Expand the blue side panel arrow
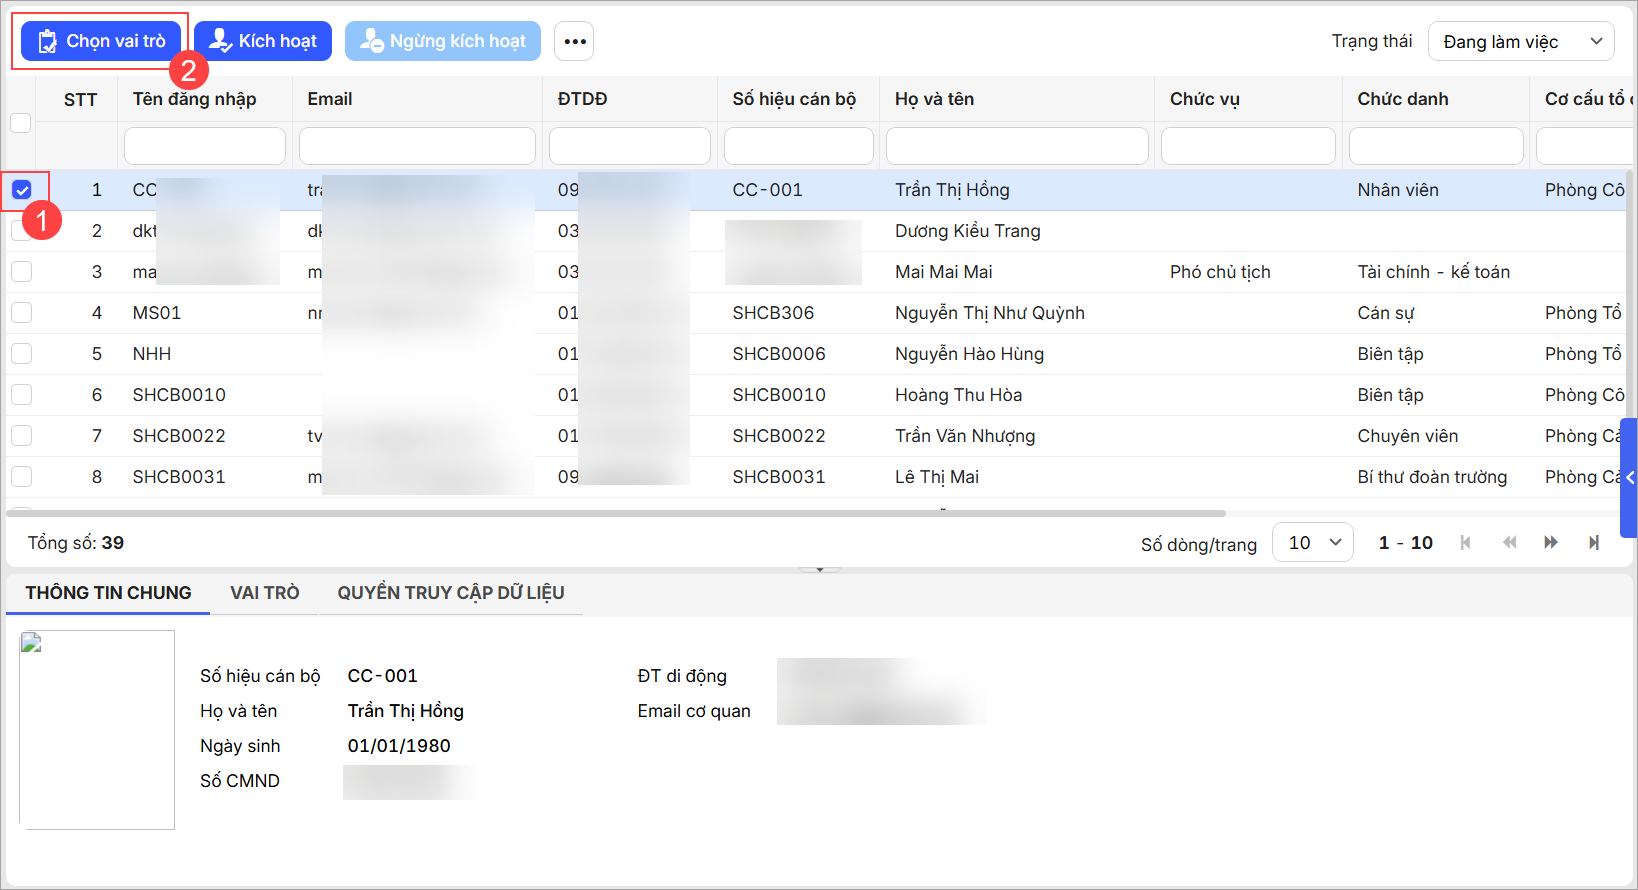This screenshot has height=890, width=1638. tap(1629, 478)
